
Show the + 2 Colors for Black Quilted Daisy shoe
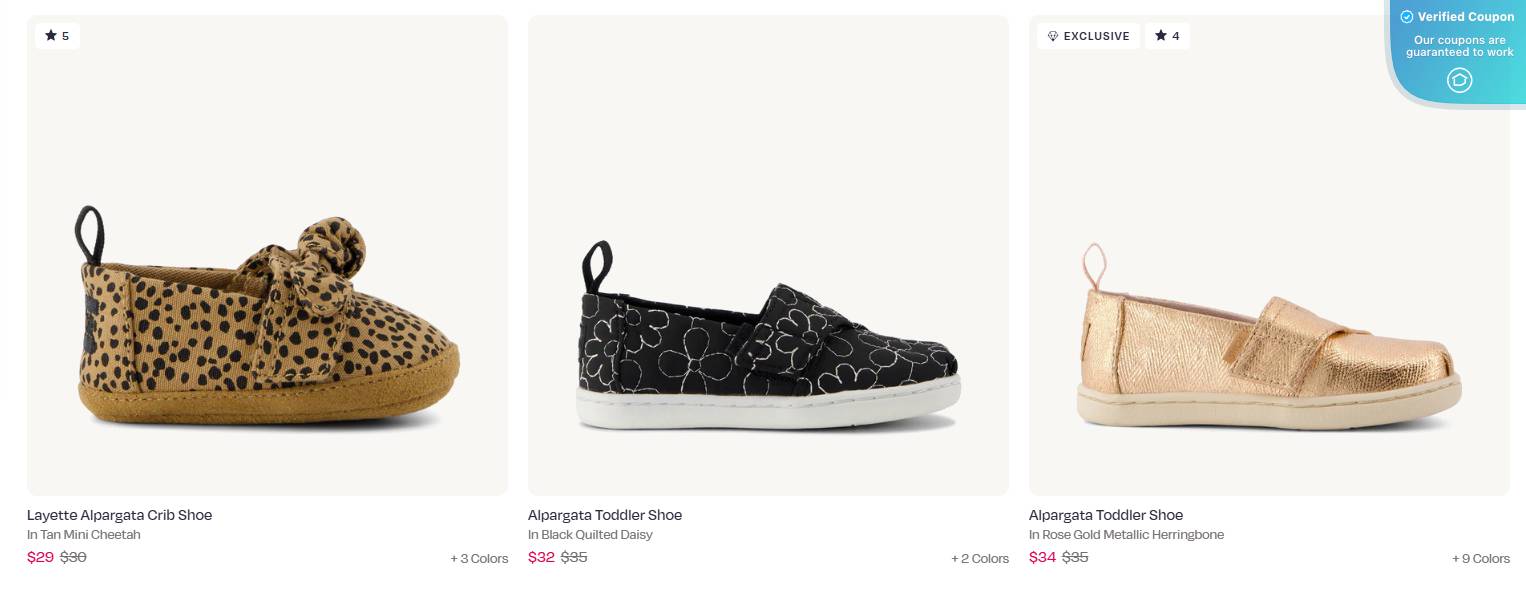pyautogui.click(x=980, y=559)
